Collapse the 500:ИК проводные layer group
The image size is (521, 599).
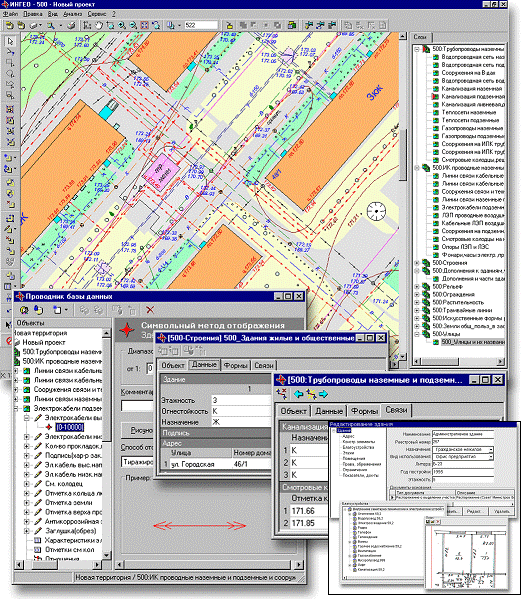[x=417, y=168]
